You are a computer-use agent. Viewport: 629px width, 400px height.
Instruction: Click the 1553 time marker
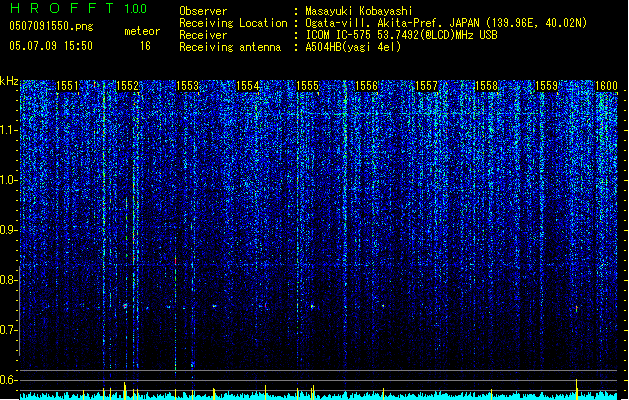pos(187,86)
